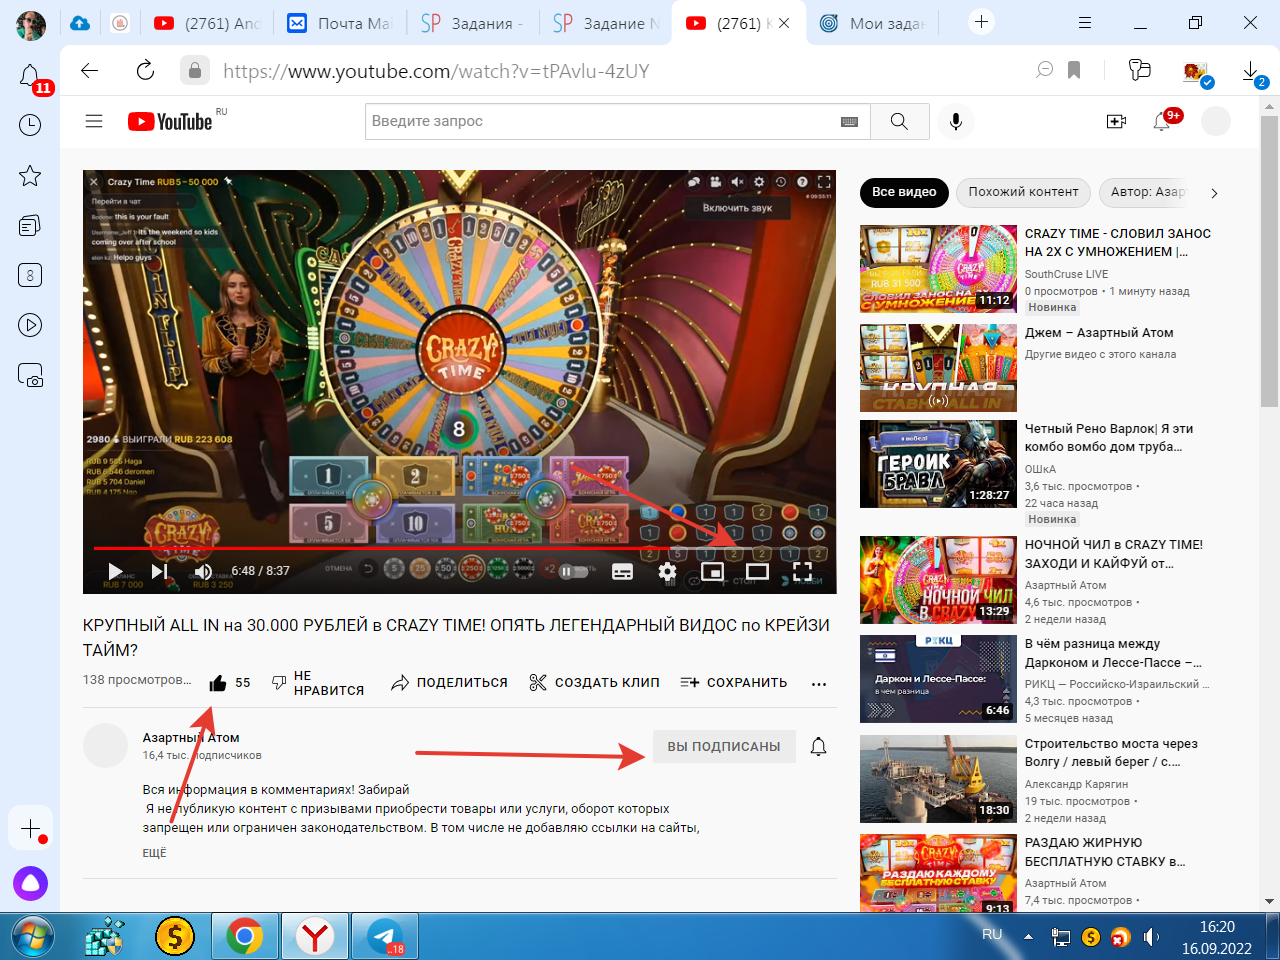Open the channel avatar picture
Viewport: 1280px width, 960px height.
click(105, 746)
